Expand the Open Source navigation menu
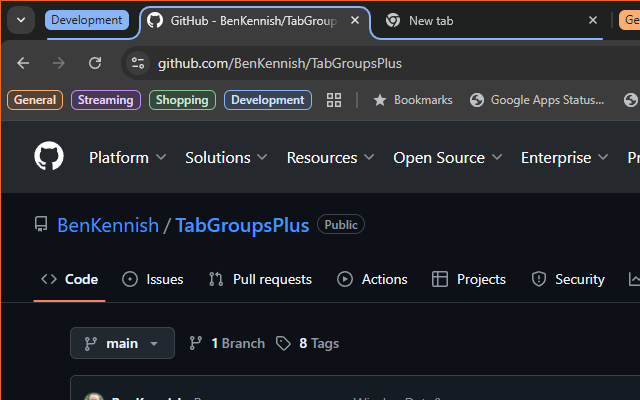Screen dimensions: 640x400 tap(447, 158)
